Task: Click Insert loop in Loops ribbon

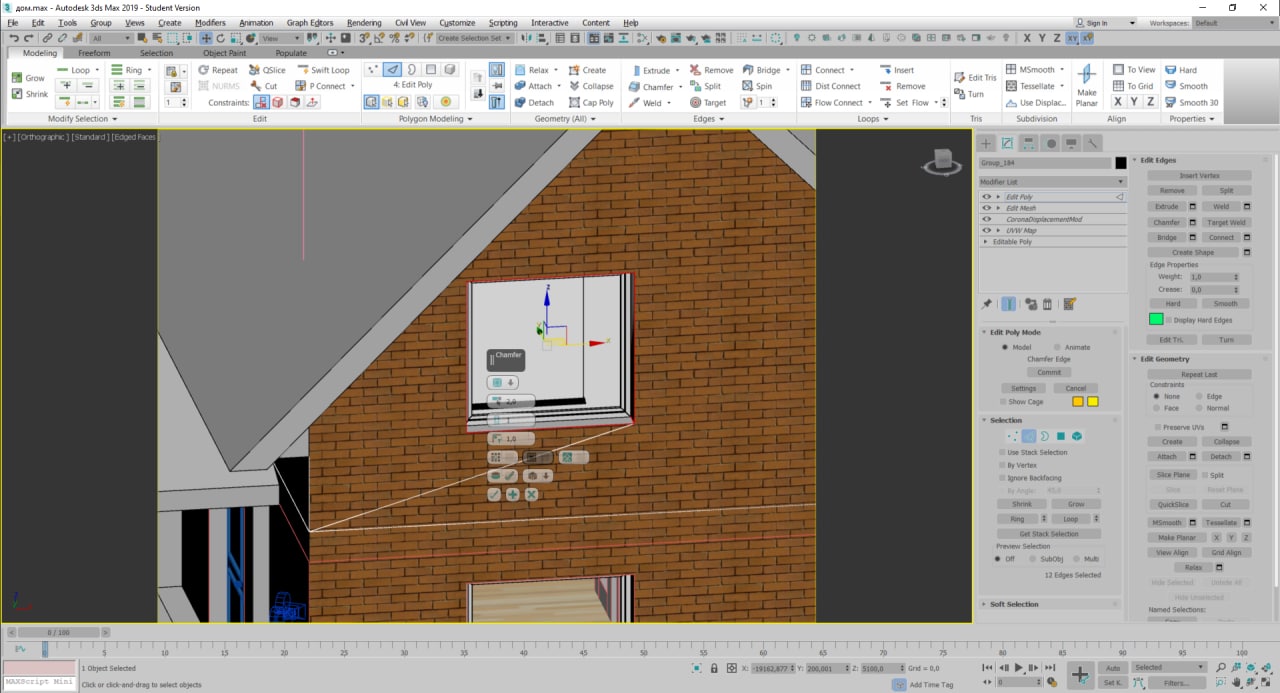Action: [897, 70]
